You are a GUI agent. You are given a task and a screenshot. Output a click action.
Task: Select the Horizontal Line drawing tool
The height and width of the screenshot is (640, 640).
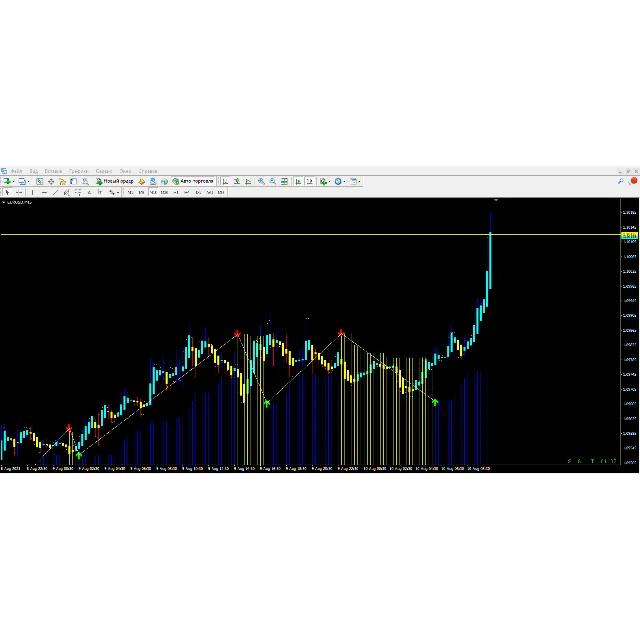click(x=44, y=192)
